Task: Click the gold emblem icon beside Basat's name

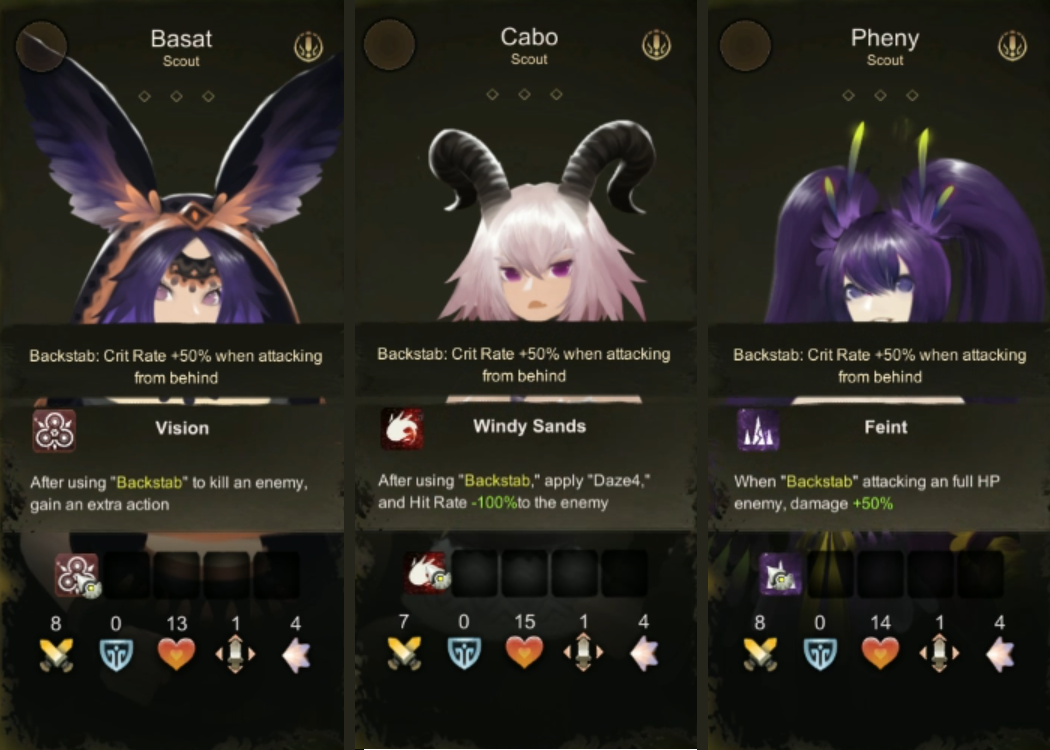Action: click(x=309, y=47)
